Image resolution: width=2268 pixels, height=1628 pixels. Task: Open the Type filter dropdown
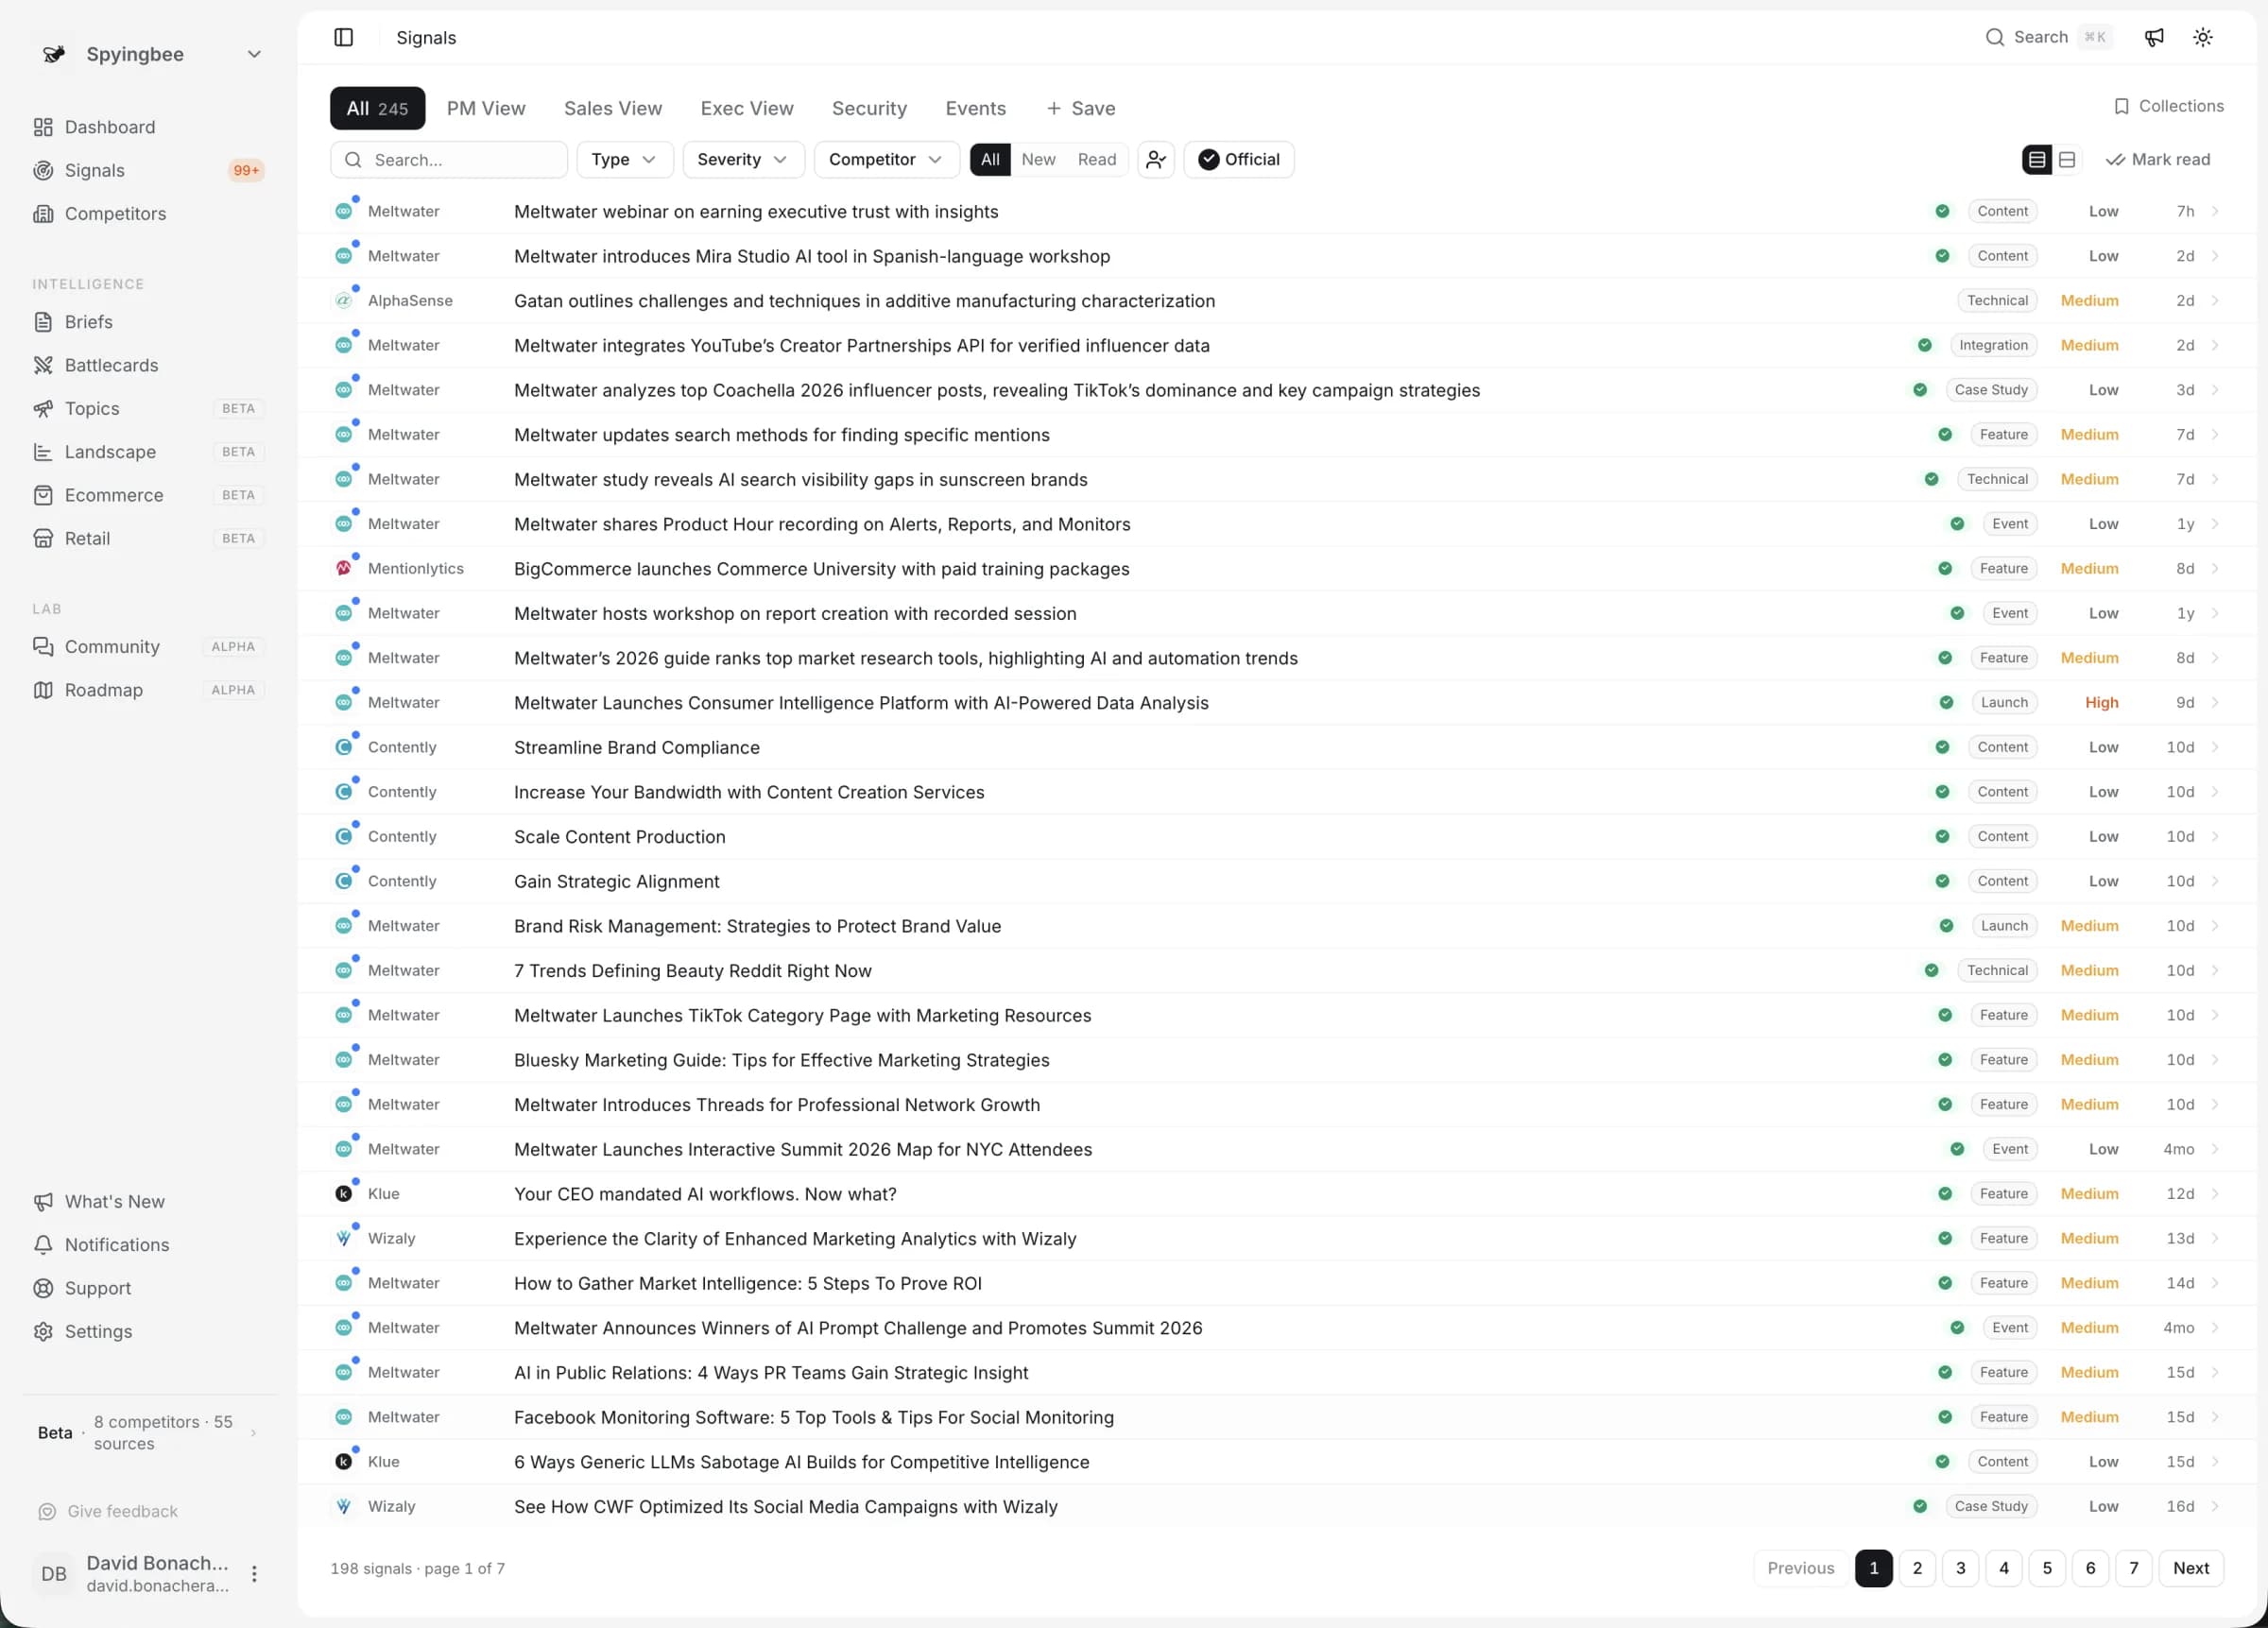[x=623, y=159]
